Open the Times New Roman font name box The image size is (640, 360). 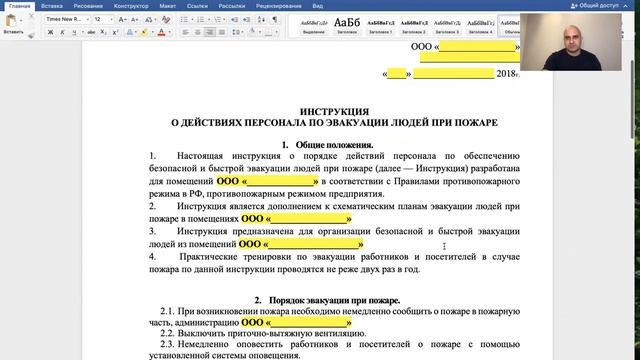tap(67, 19)
